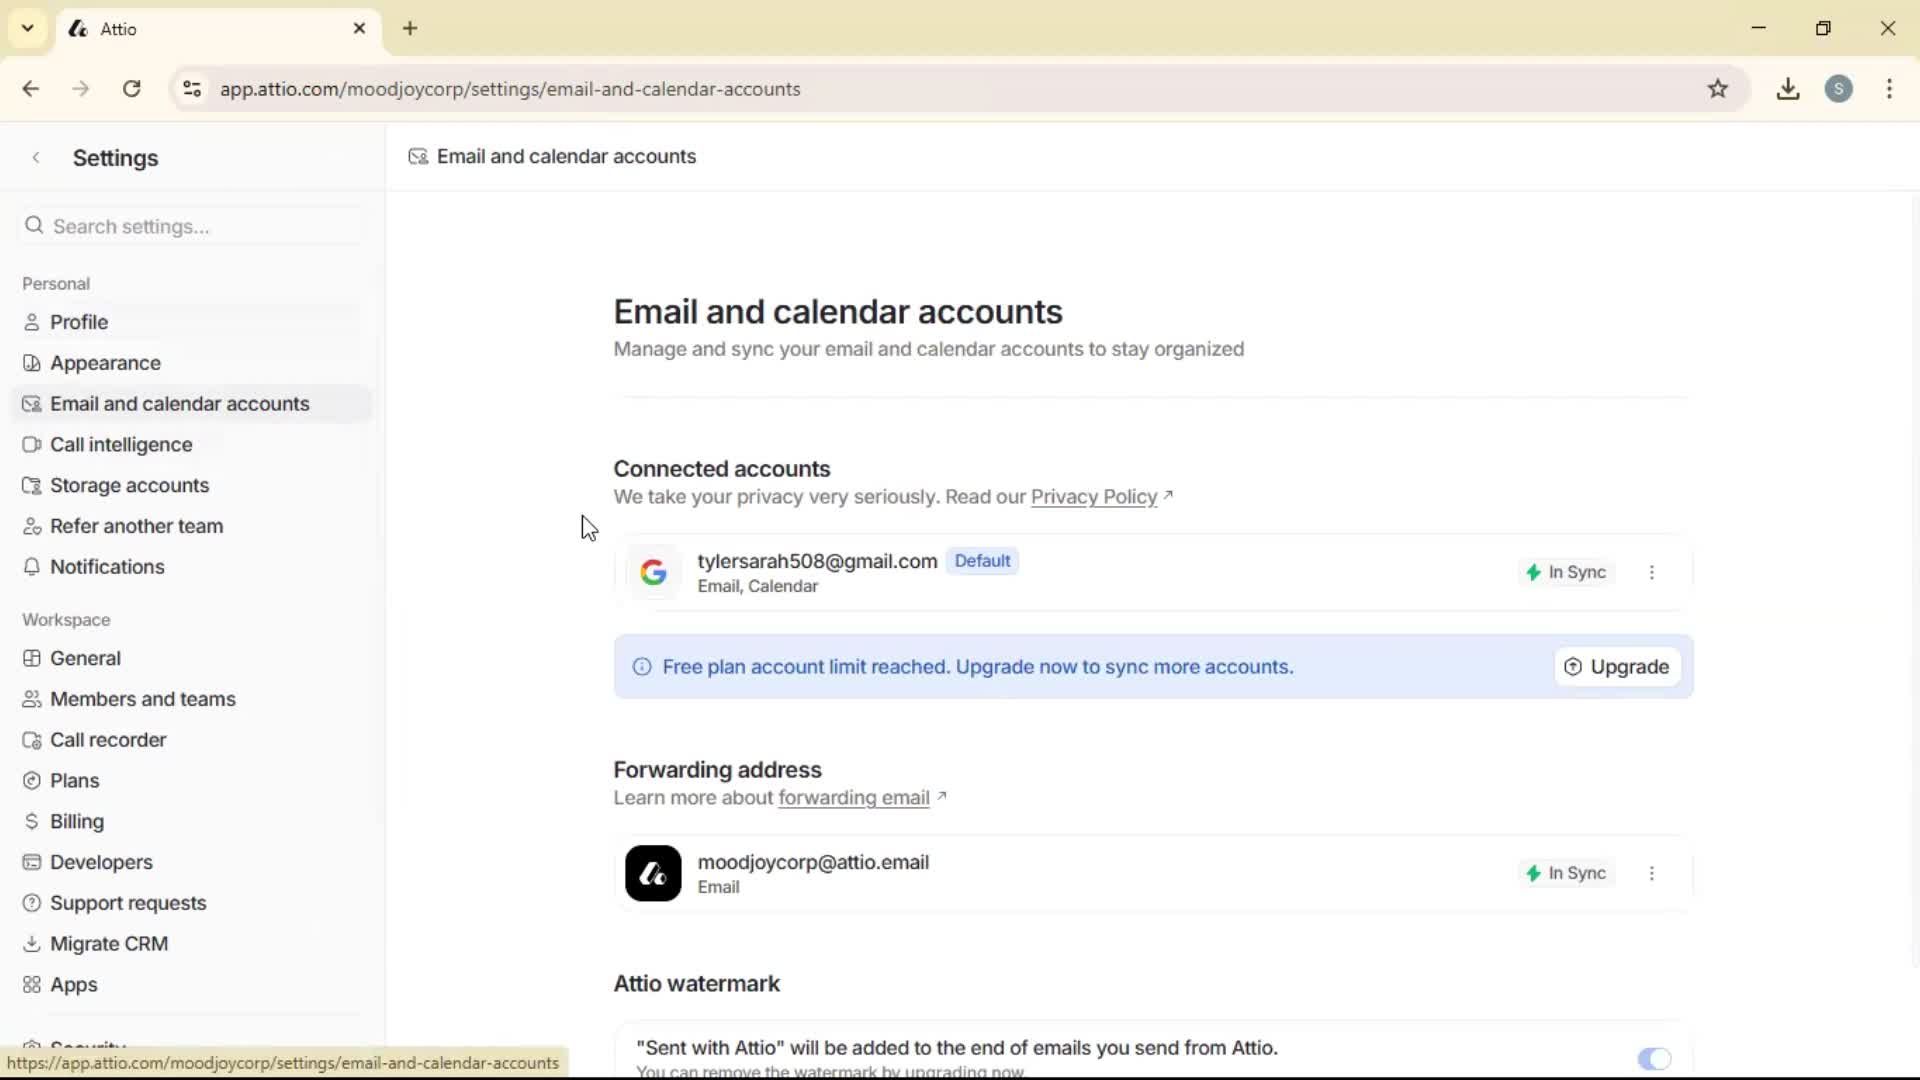Viewport: 1920px width, 1080px height.
Task: Click the Default badge on Gmail account
Action: tap(982, 561)
